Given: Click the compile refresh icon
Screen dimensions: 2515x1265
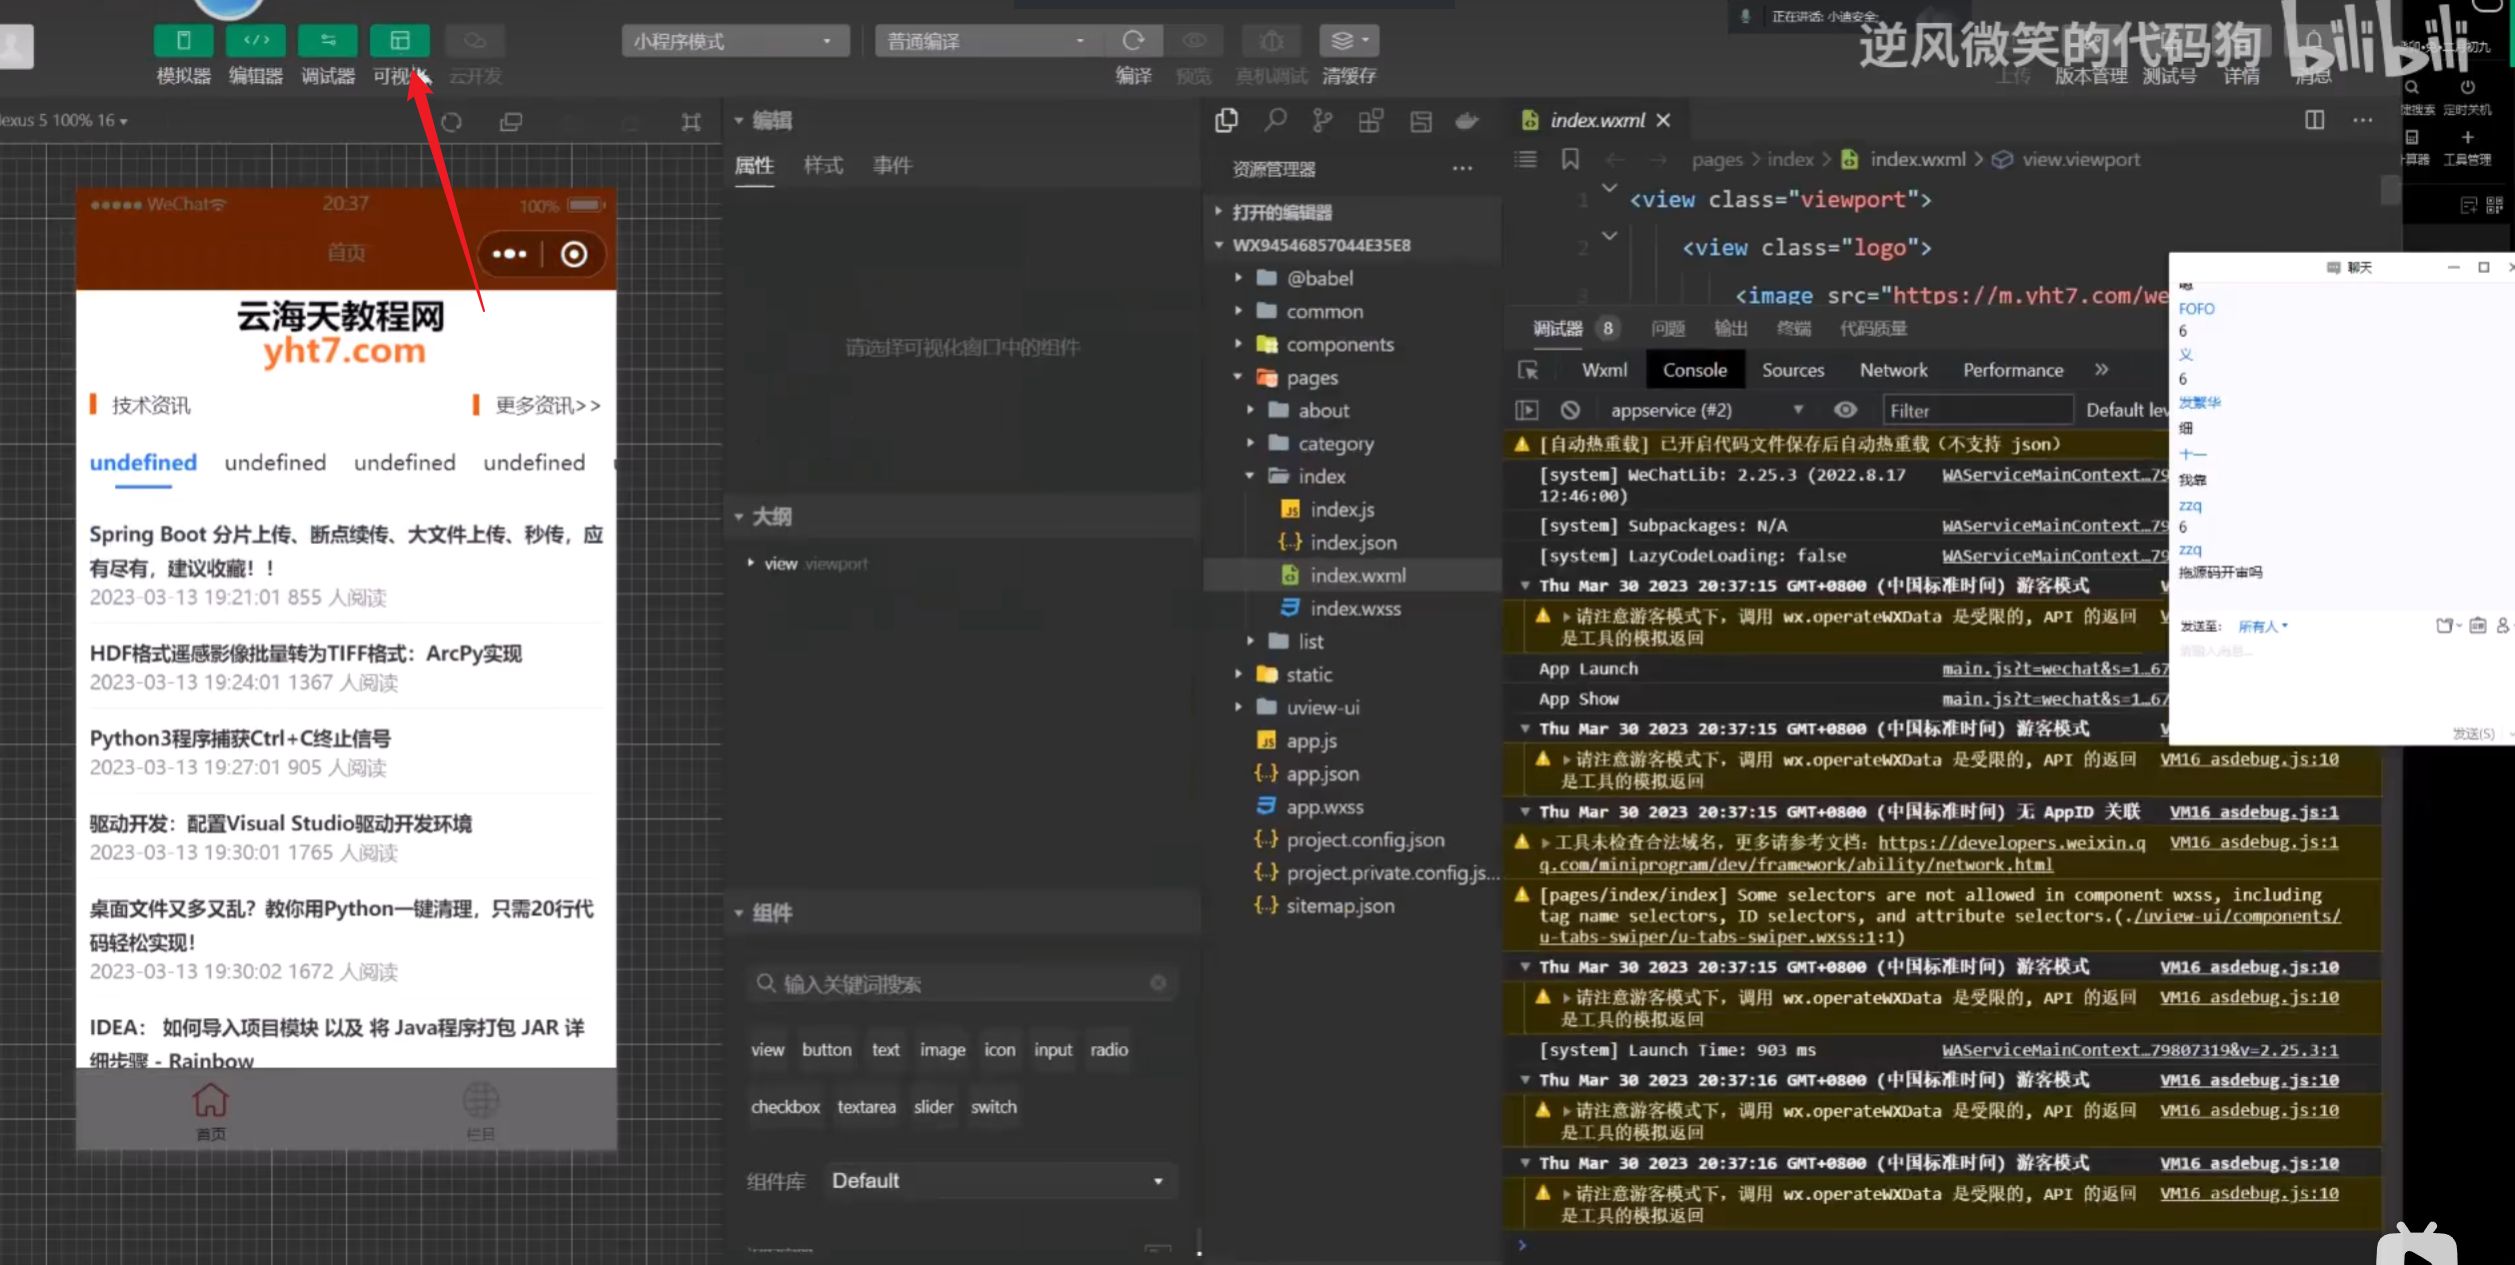Looking at the screenshot, I should coord(1133,41).
